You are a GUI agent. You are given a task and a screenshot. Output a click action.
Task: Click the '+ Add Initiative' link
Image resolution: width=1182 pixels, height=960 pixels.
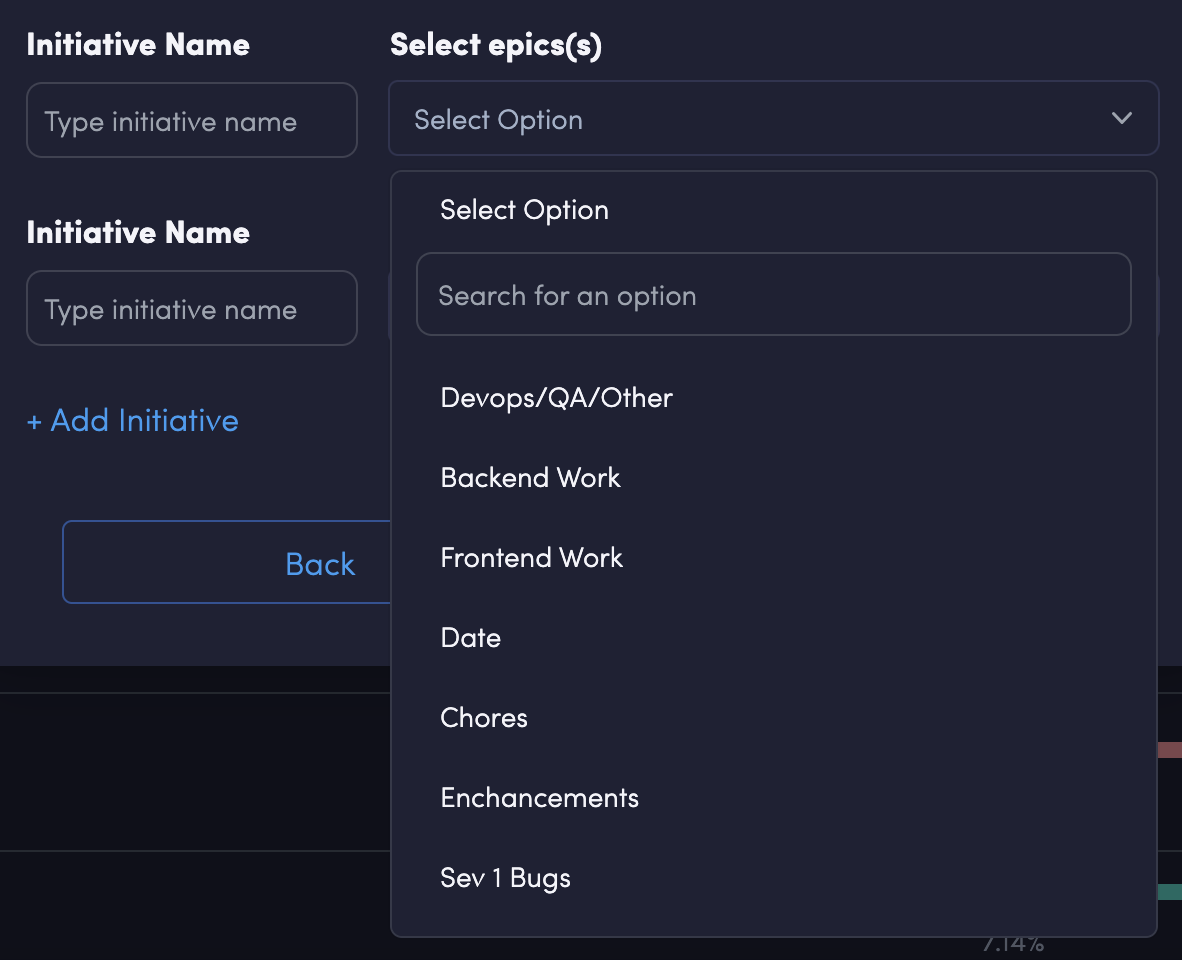(x=132, y=421)
